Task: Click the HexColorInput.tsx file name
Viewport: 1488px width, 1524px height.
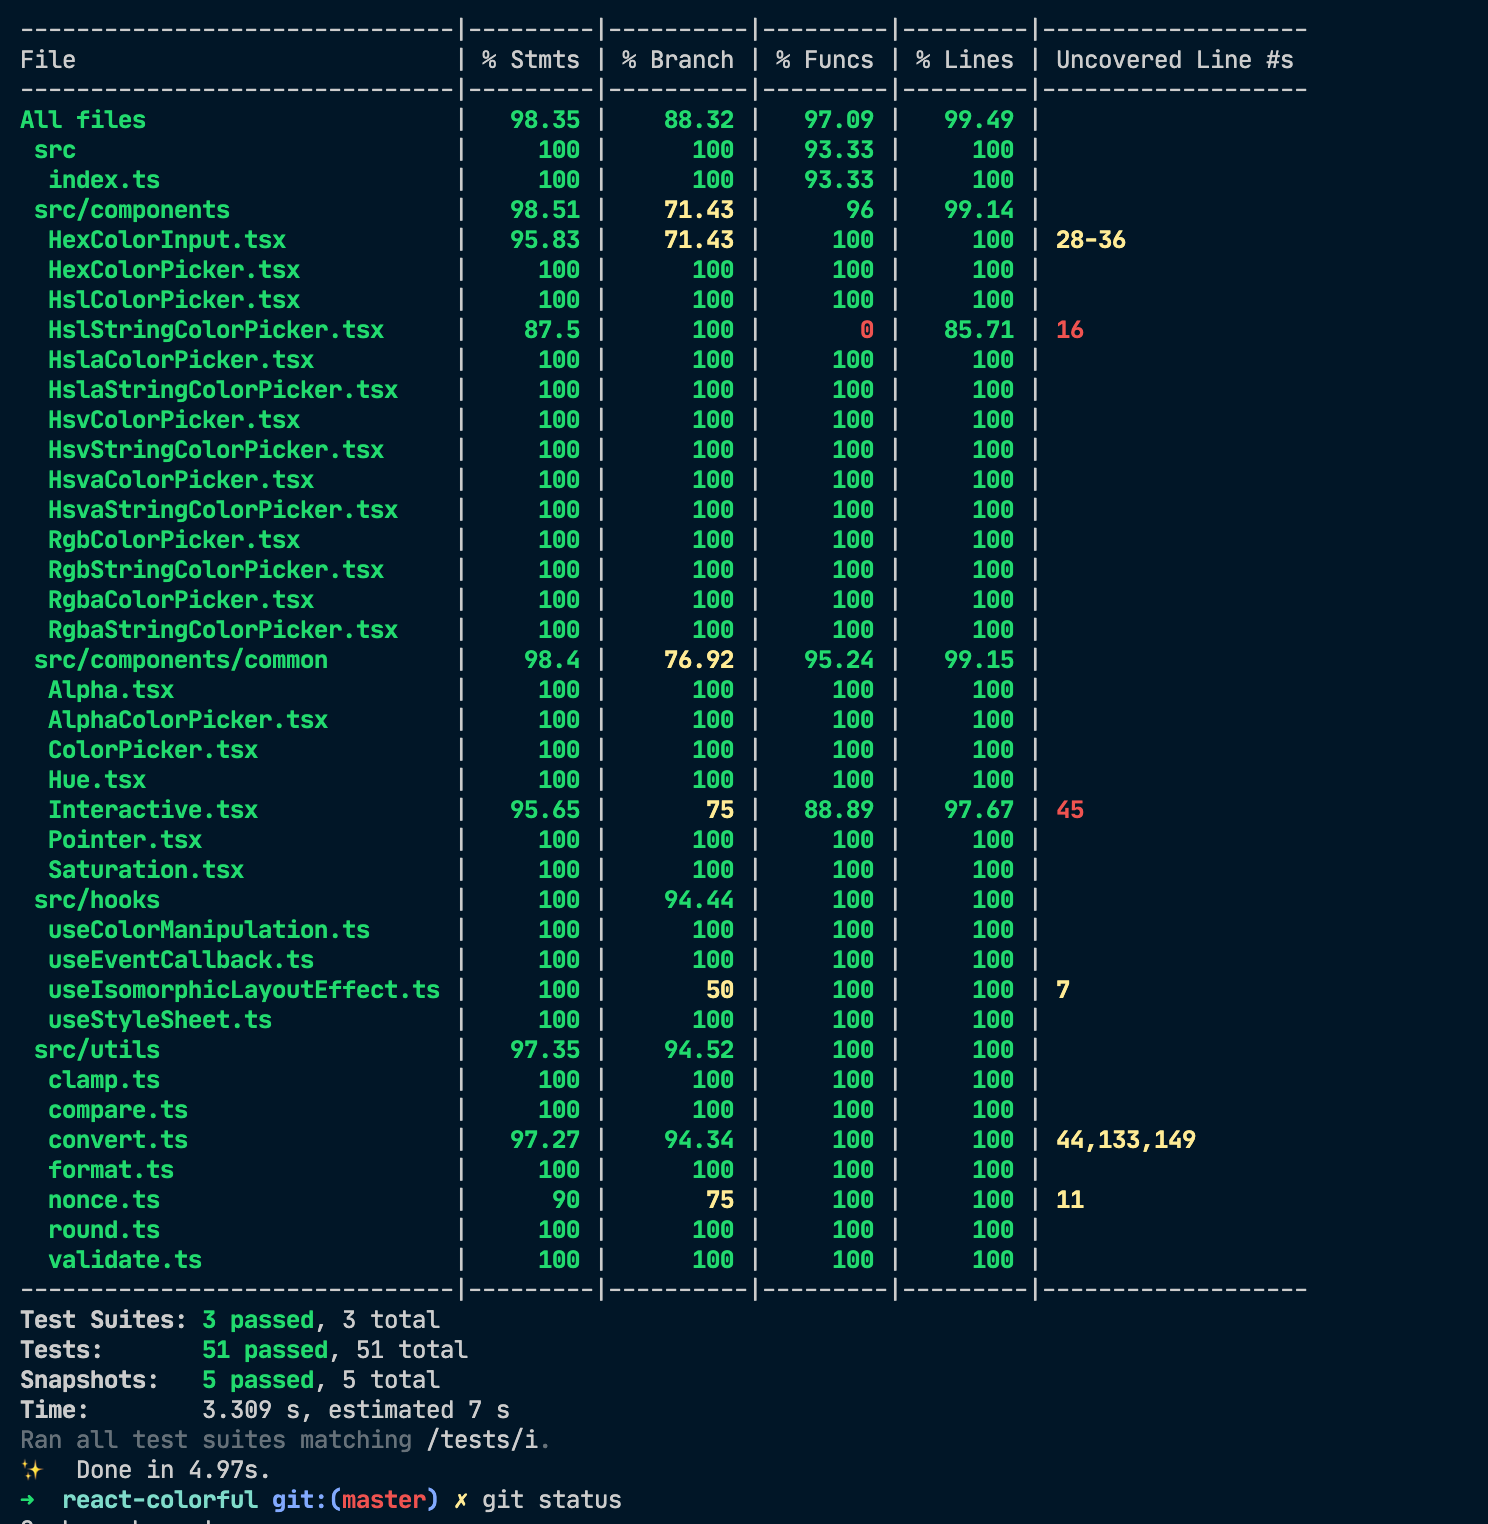Action: tap(167, 240)
